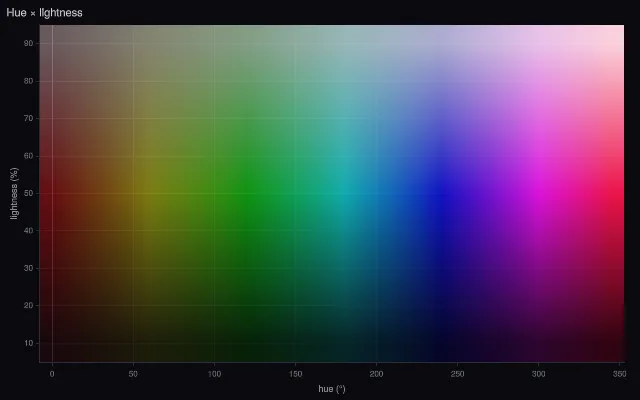The width and height of the screenshot is (640, 400).
Task: Click the 0 tick label on the hue axis
Action: (x=52, y=374)
